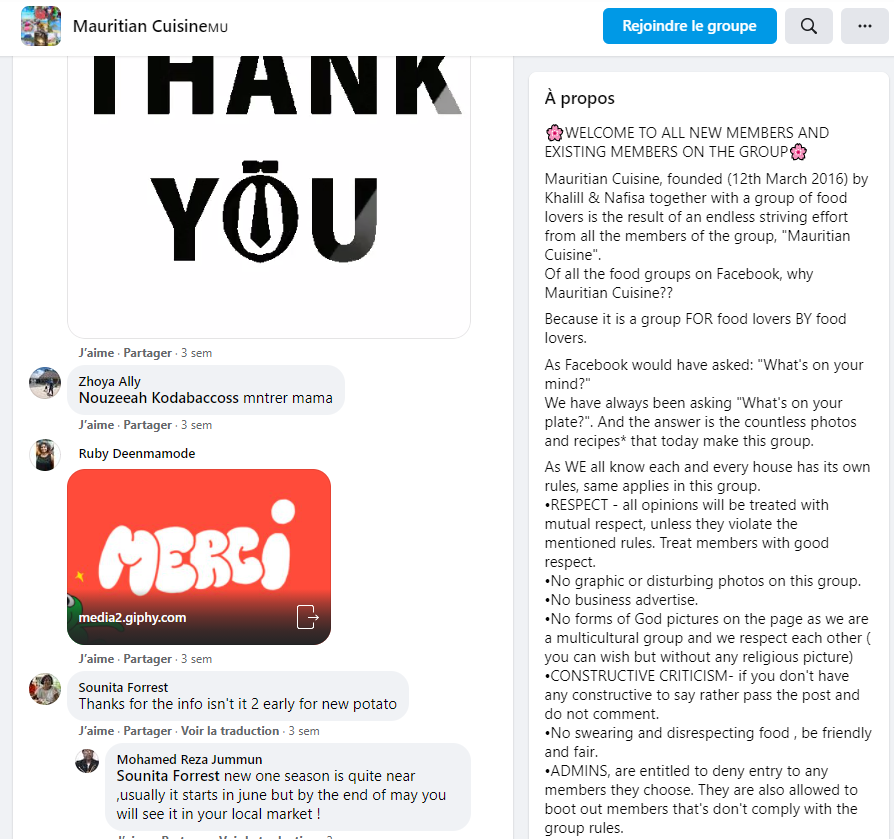Image resolution: width=894 pixels, height=839 pixels.
Task: Open Mohamed Reza Jummun's avatar
Action: tap(87, 761)
